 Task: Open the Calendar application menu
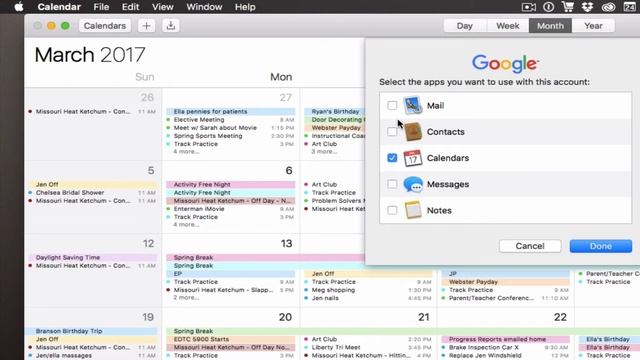59,7
